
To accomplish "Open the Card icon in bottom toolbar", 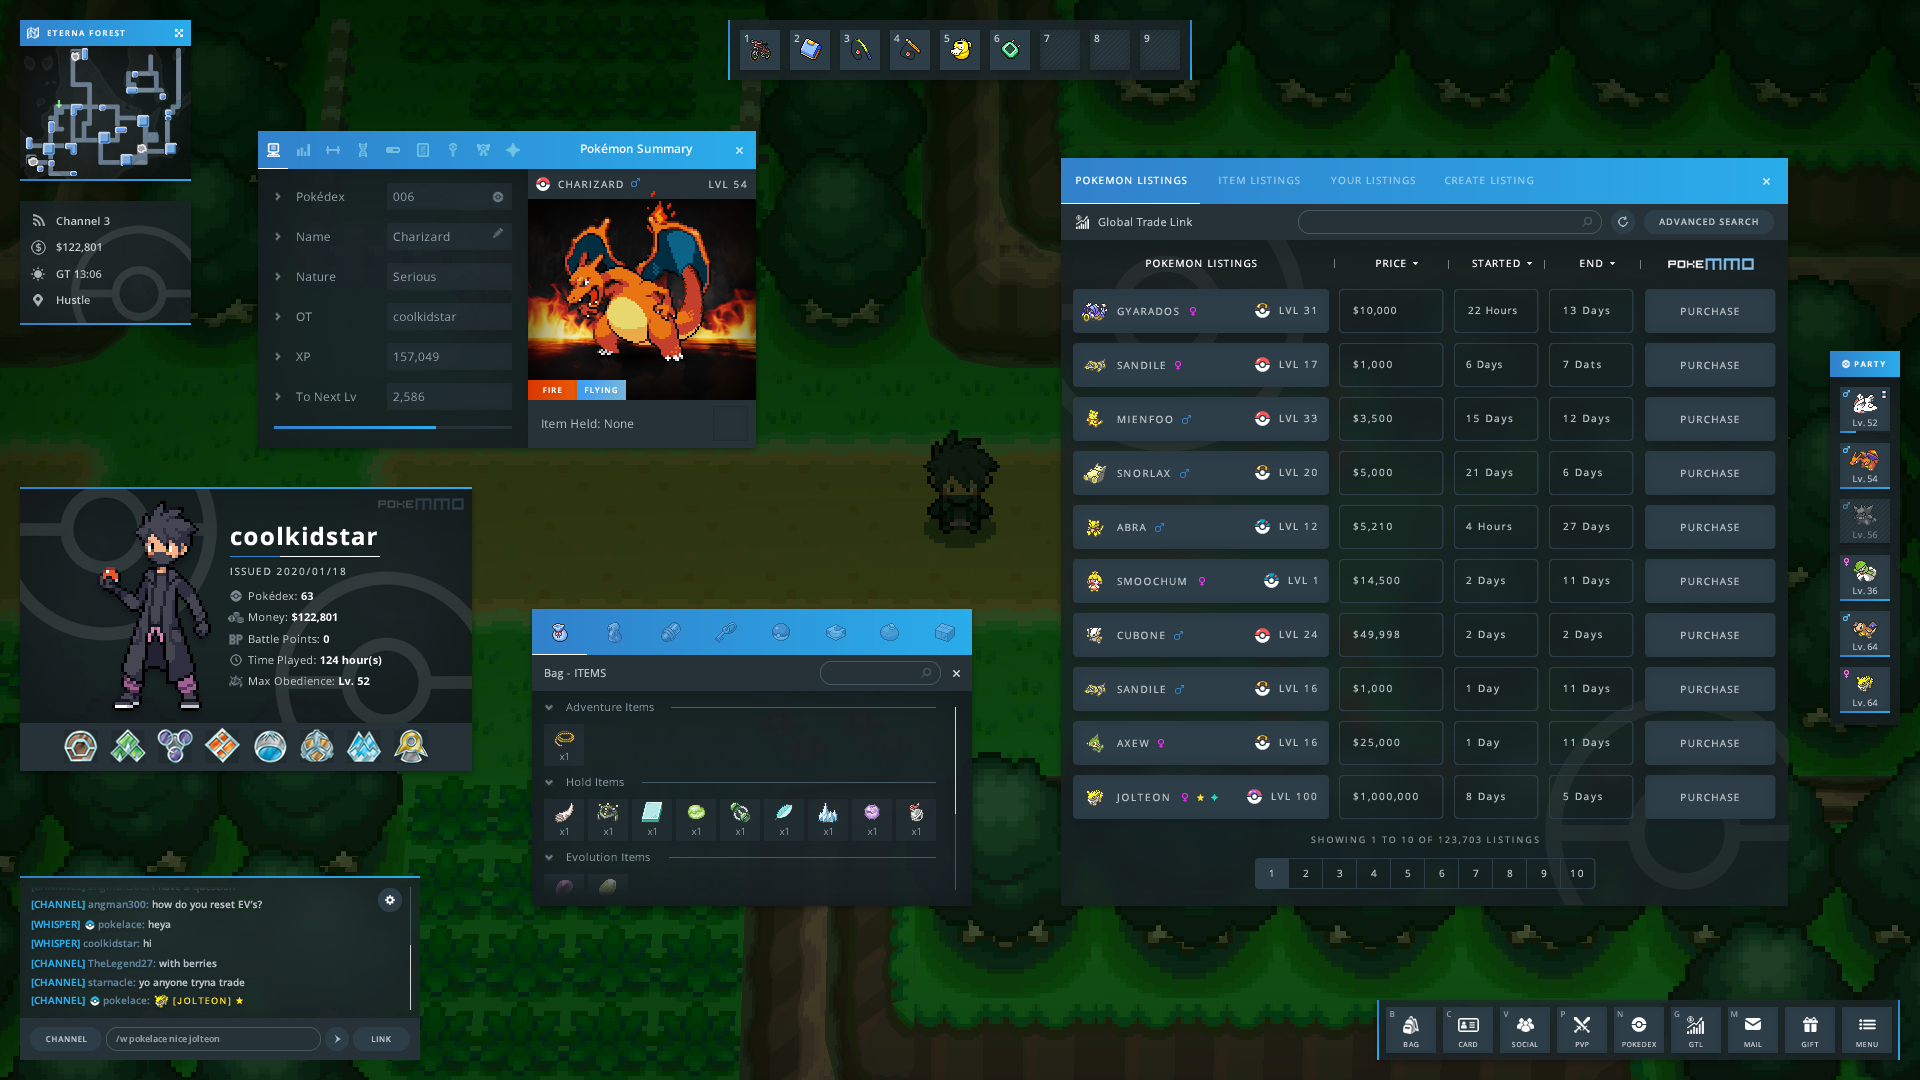I will tap(1468, 1029).
